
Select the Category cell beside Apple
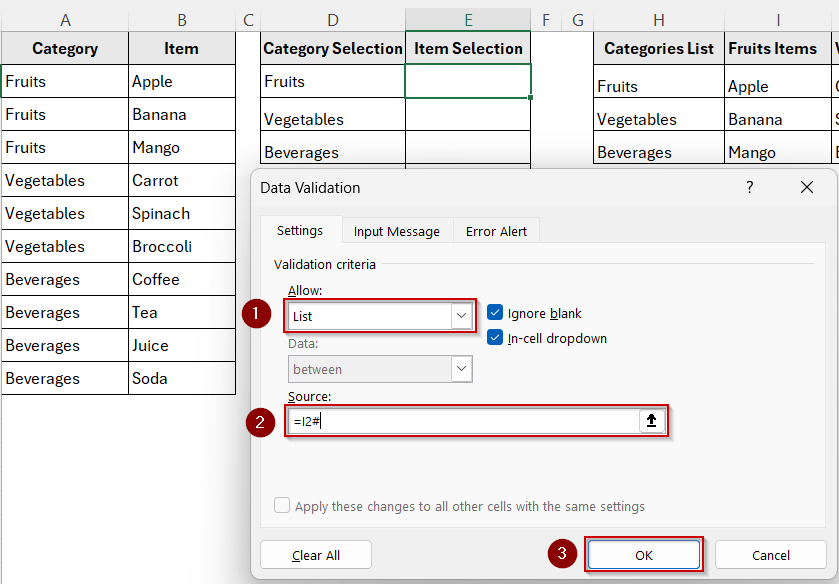[x=65, y=81]
